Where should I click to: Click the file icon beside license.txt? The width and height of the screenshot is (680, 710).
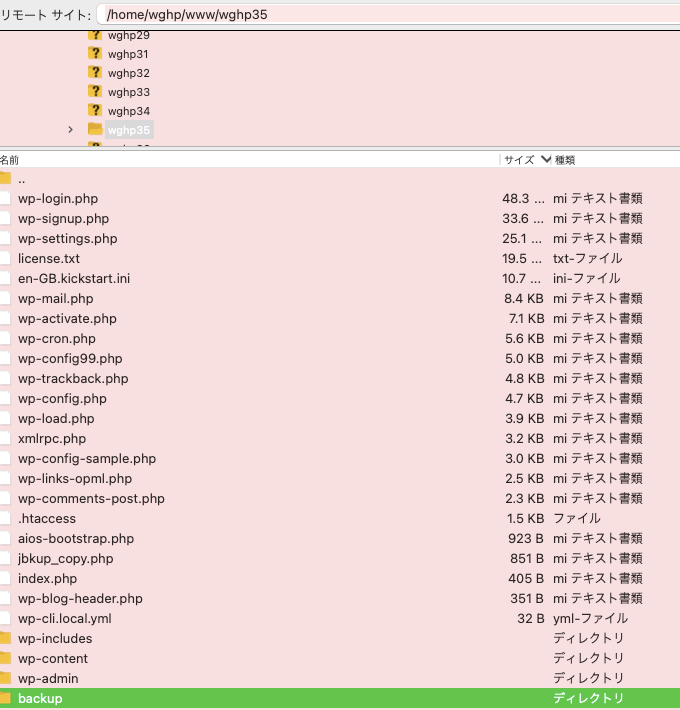click(5, 258)
